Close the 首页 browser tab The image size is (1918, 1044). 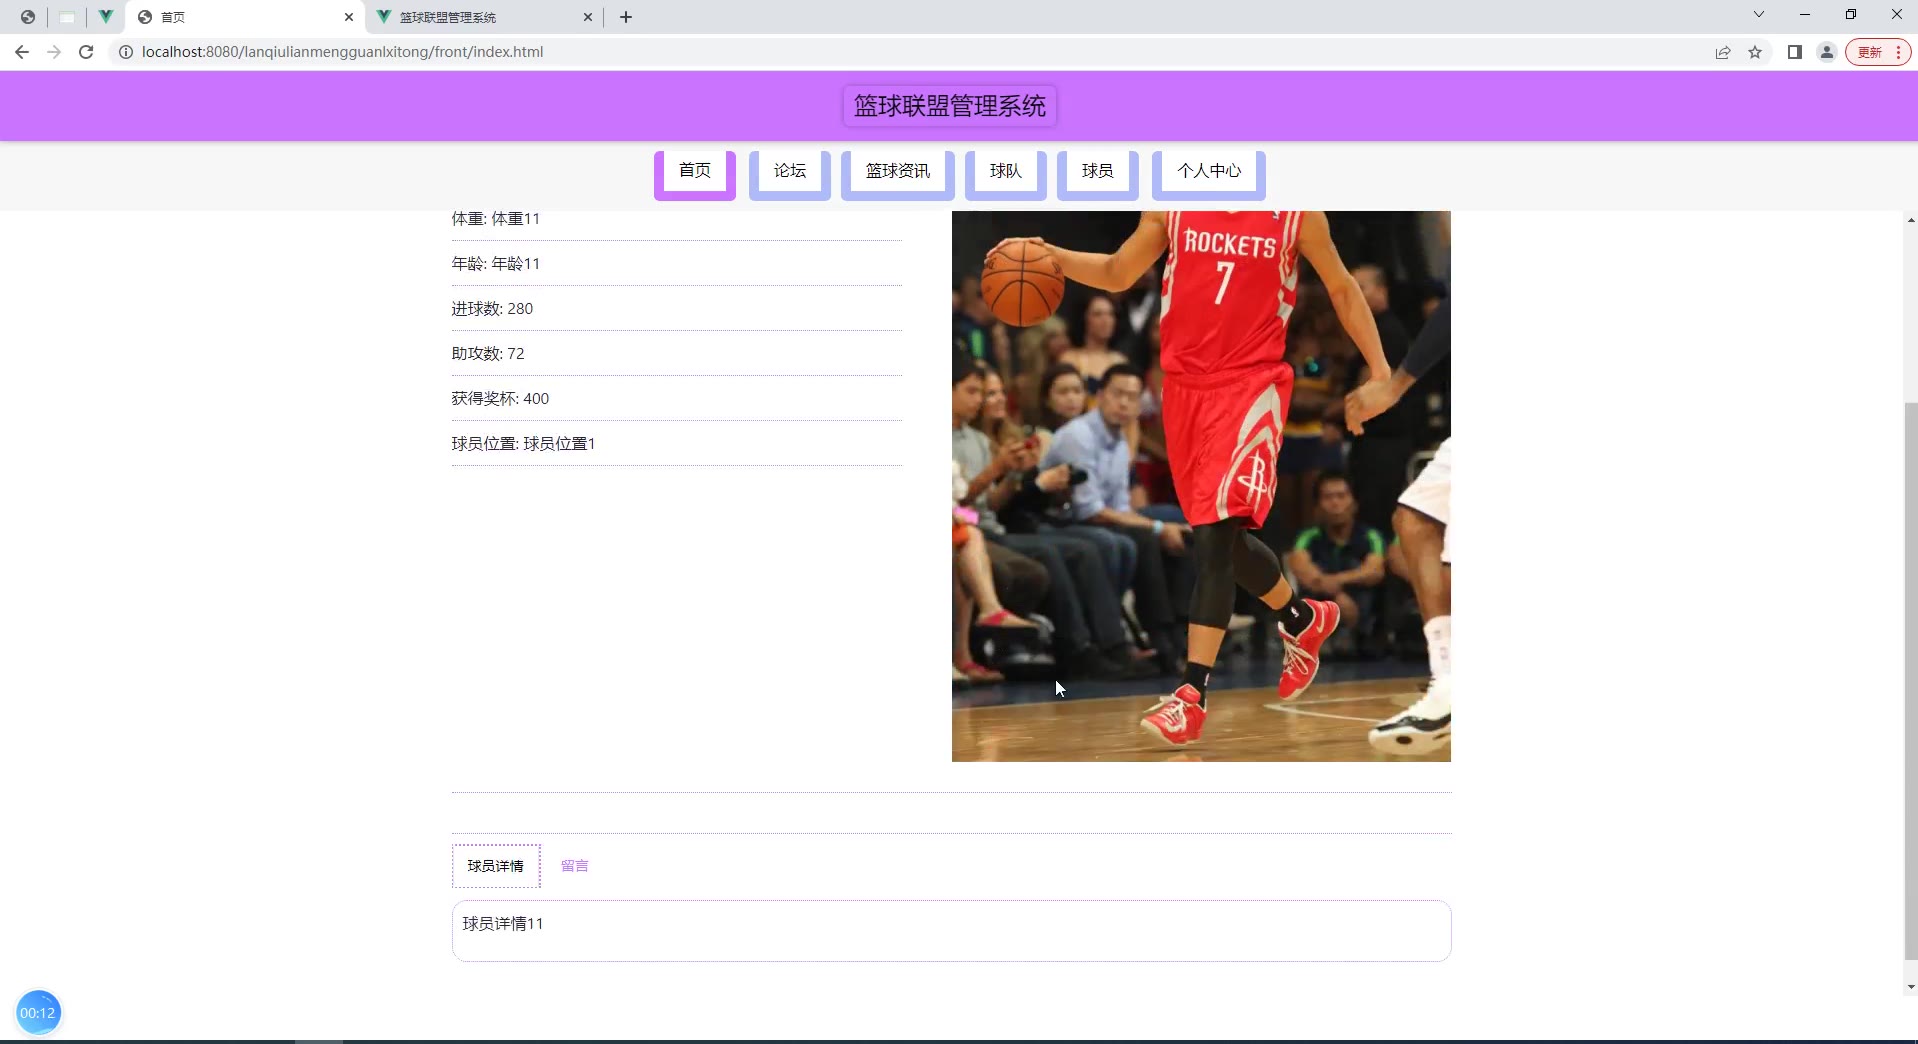(349, 17)
